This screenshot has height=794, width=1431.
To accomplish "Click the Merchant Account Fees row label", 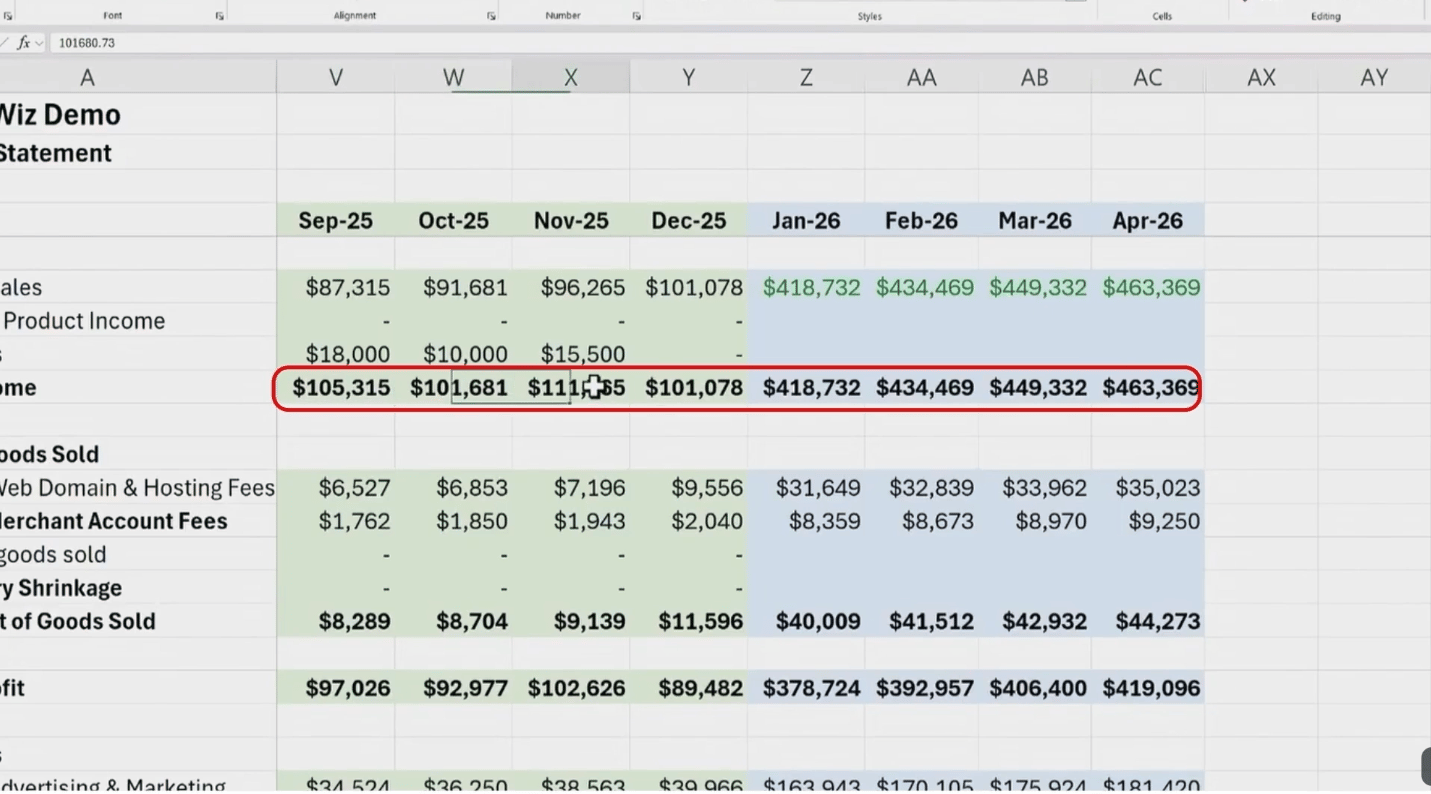I will (113, 521).
